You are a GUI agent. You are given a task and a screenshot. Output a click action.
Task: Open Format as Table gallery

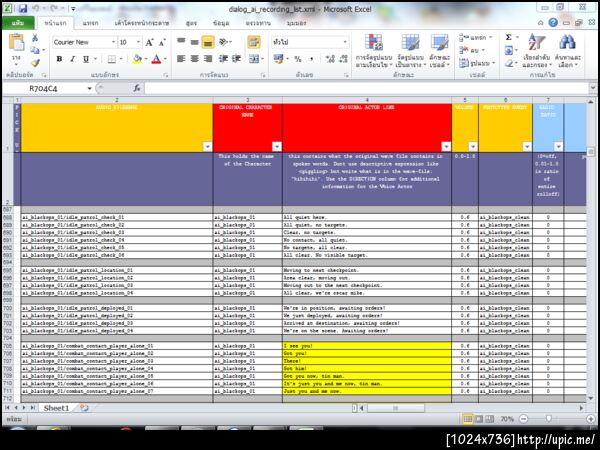(x=411, y=51)
